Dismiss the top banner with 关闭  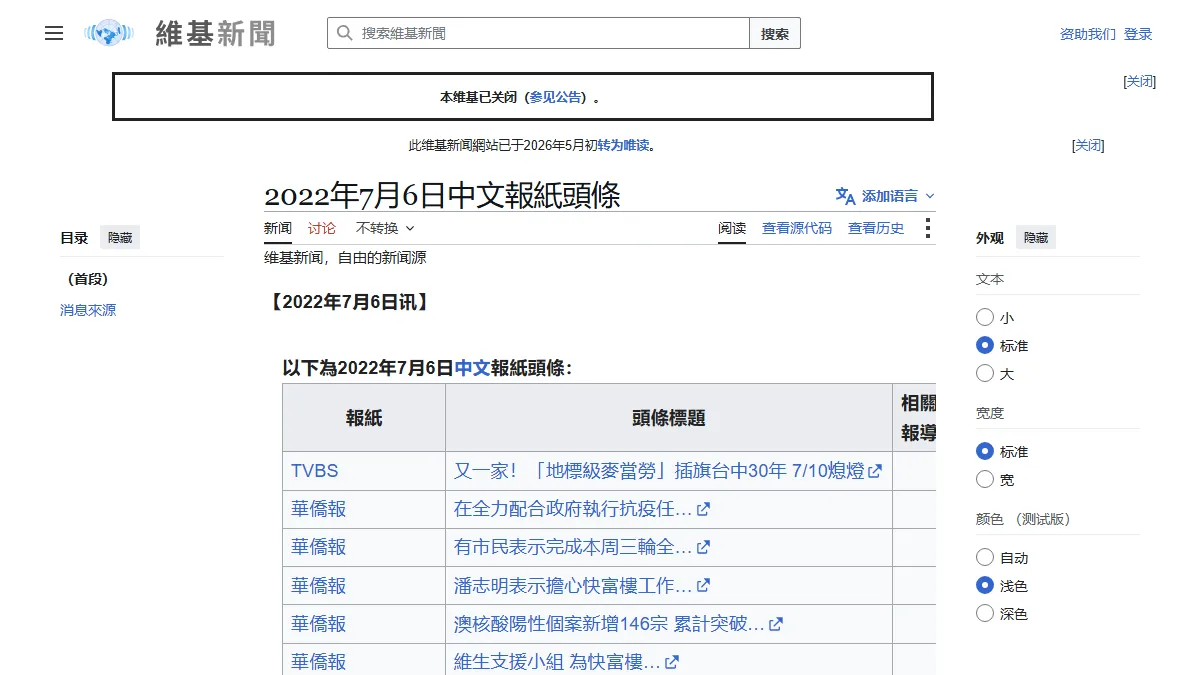(1140, 81)
